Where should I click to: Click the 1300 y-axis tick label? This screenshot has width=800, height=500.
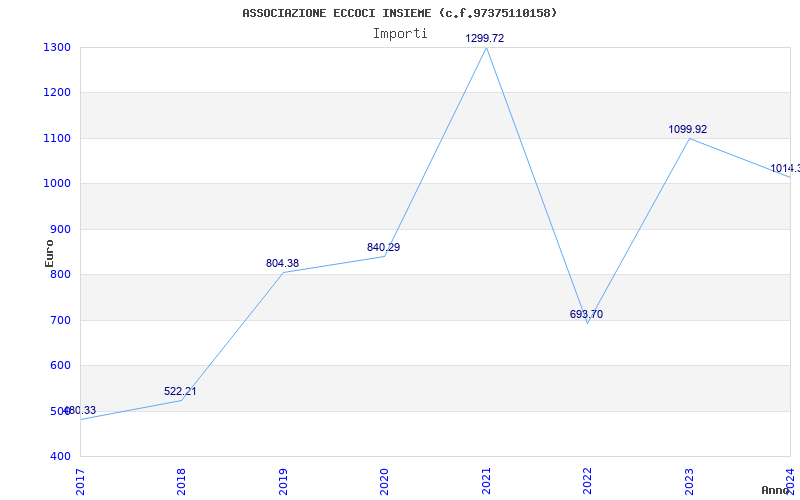(57, 47)
